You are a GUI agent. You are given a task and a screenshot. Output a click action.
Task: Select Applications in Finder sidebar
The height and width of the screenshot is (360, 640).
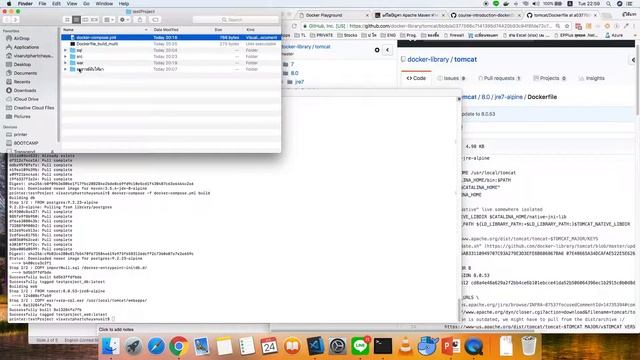tap(26, 47)
